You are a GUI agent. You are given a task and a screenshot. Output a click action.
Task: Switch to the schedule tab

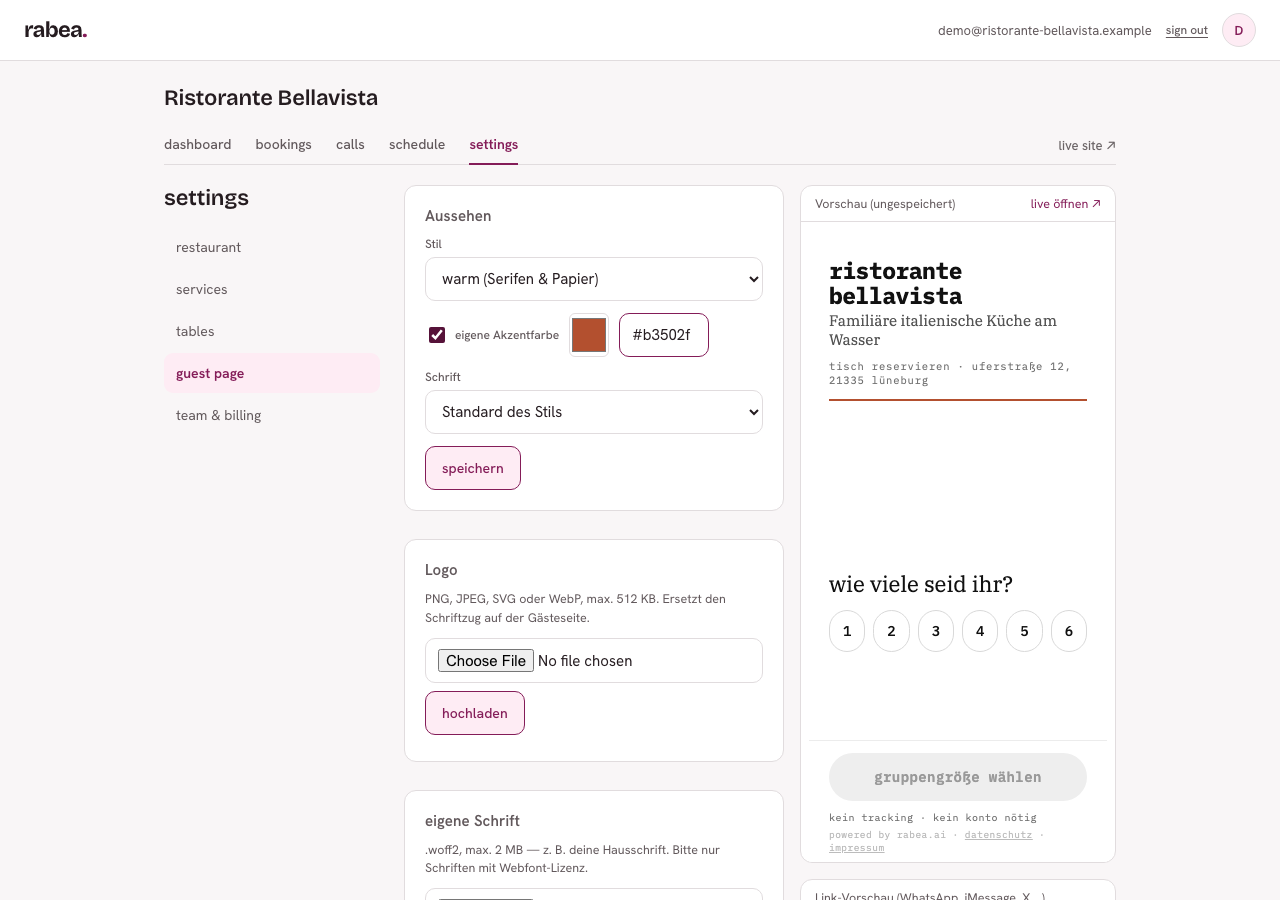(417, 144)
